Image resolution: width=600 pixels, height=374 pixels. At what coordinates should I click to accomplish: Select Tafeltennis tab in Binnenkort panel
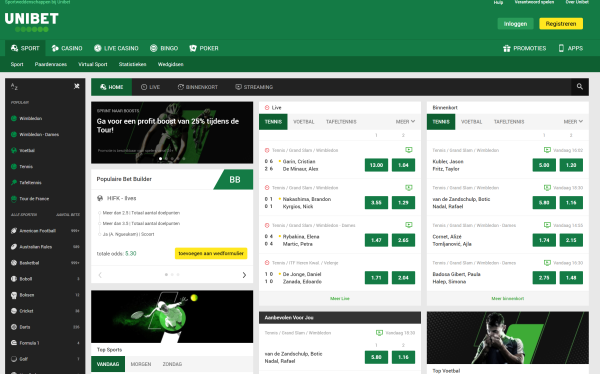(x=509, y=122)
